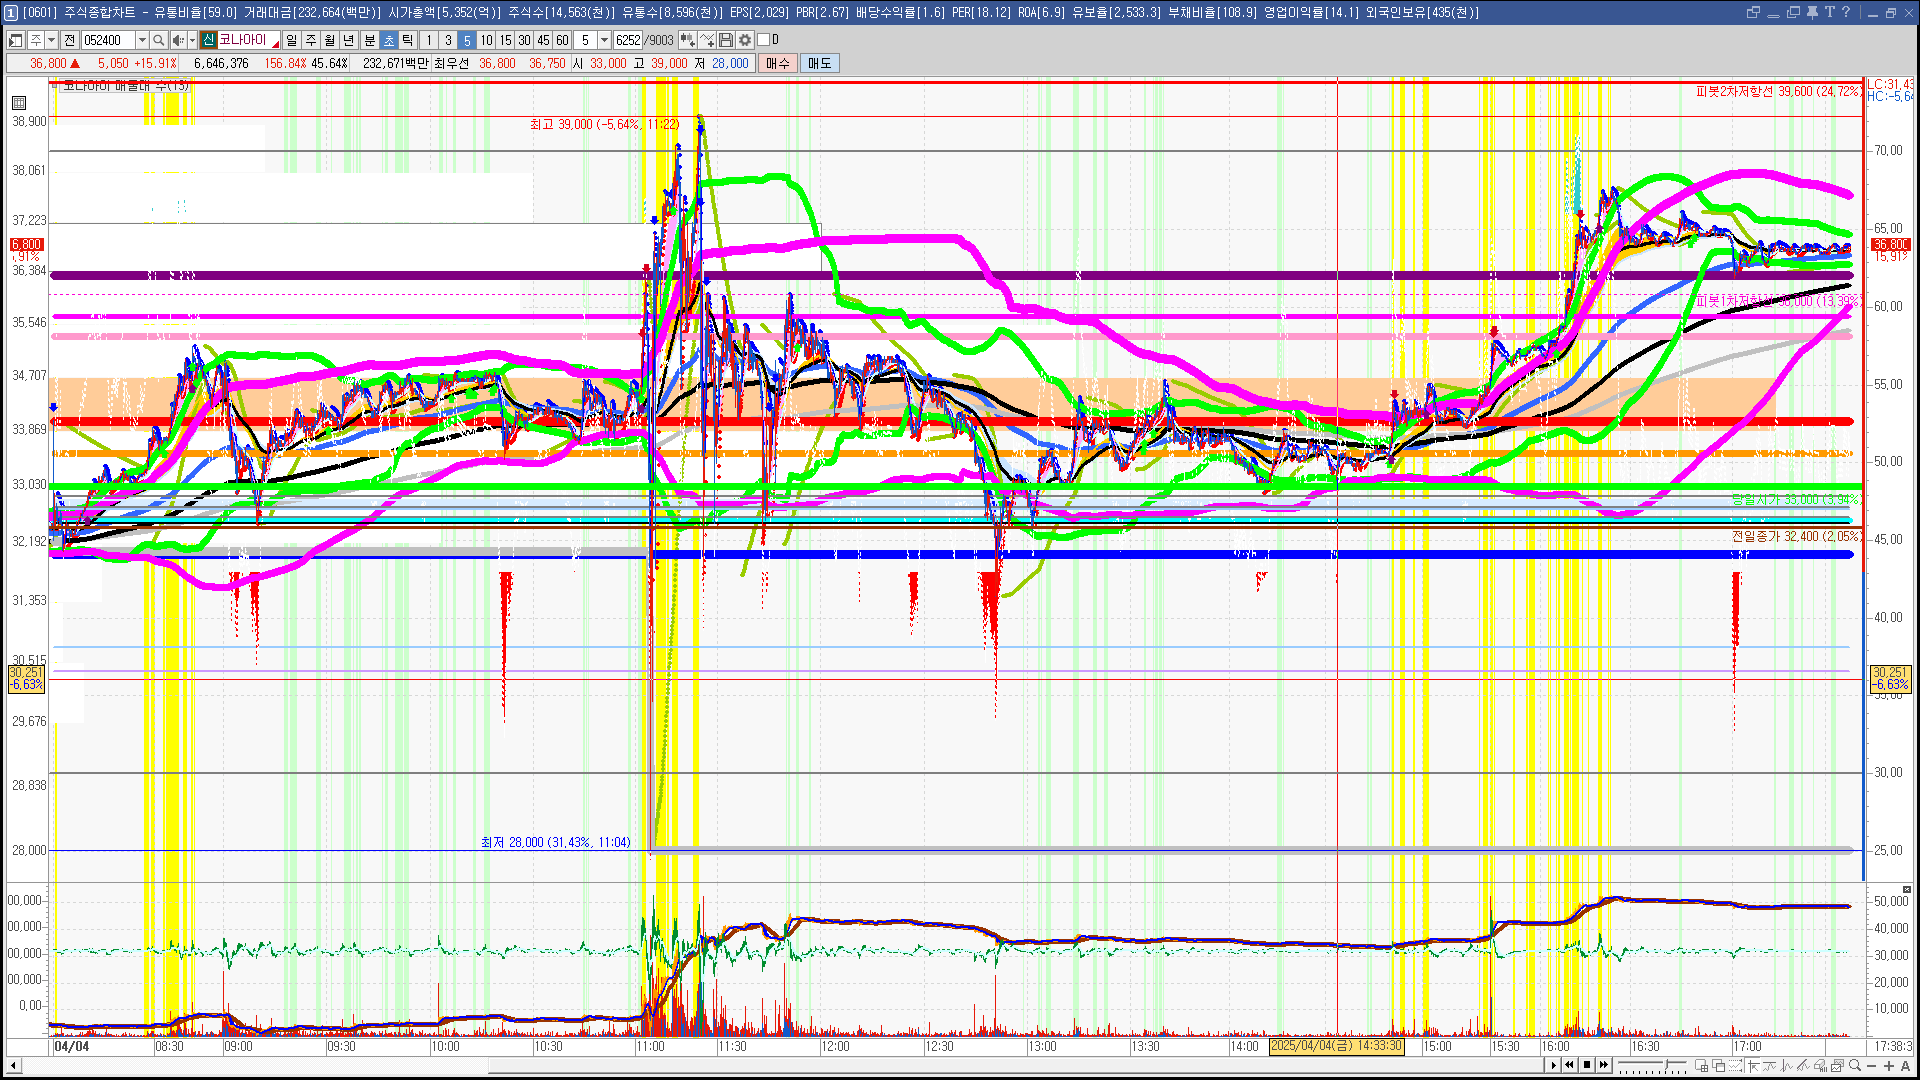Toggle the D checkbox in toolbar
1920x1080 pixels.
764,40
